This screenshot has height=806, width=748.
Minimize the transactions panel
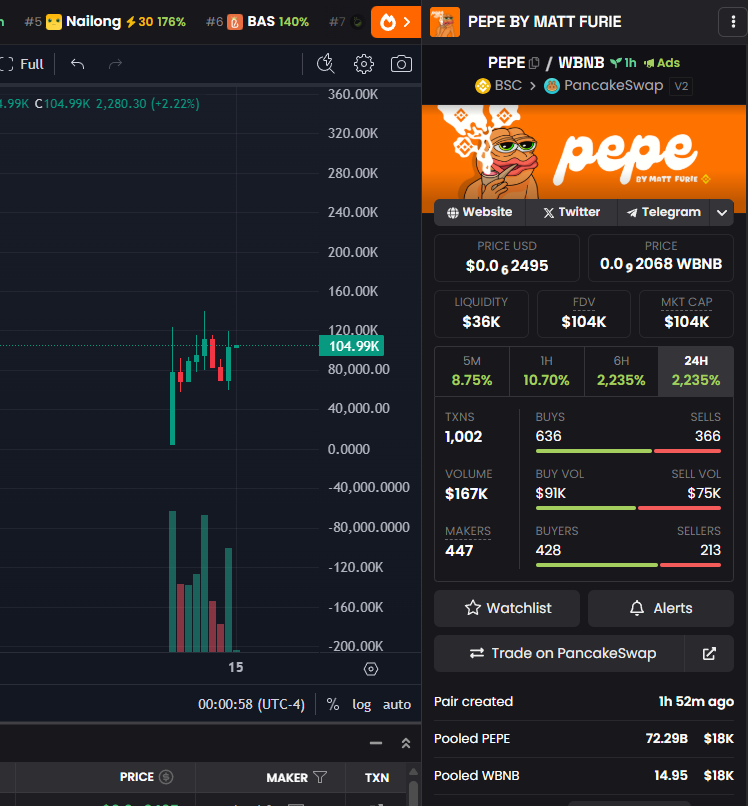(x=376, y=743)
